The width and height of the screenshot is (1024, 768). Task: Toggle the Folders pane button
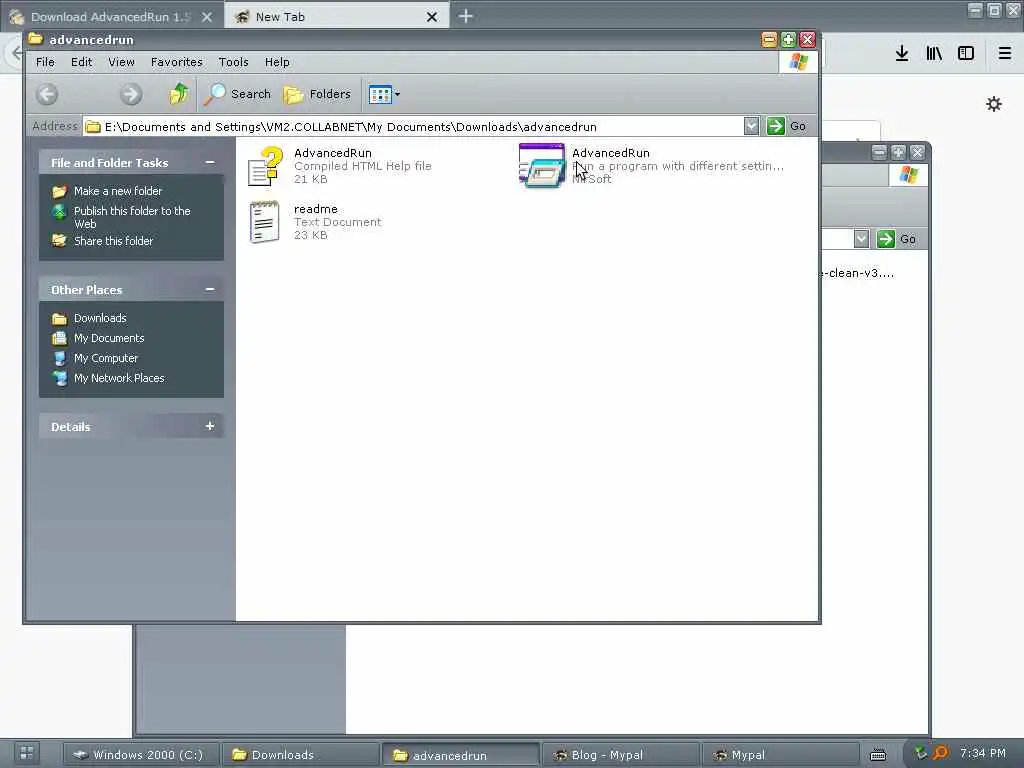pos(317,94)
